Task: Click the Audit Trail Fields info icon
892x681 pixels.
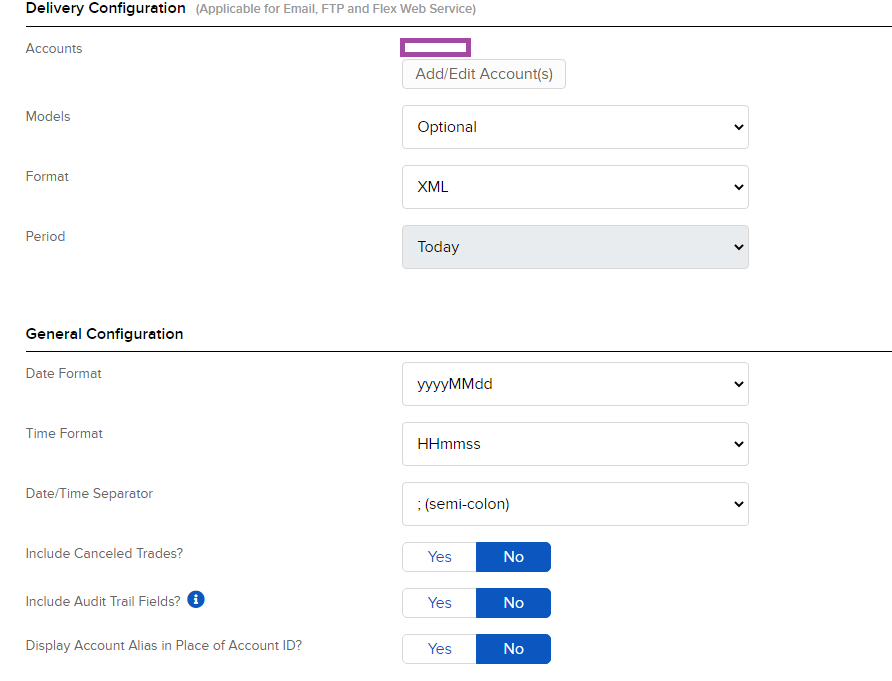Action: click(x=196, y=600)
